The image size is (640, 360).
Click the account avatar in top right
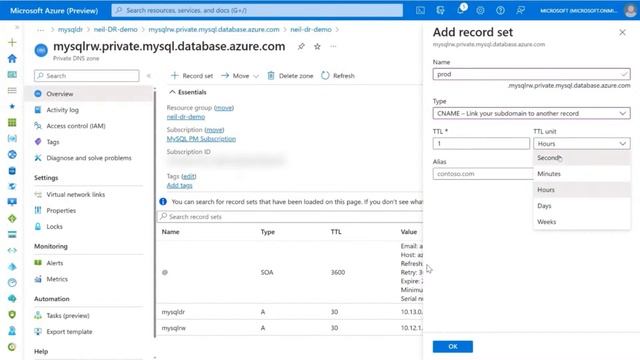tap(630, 10)
